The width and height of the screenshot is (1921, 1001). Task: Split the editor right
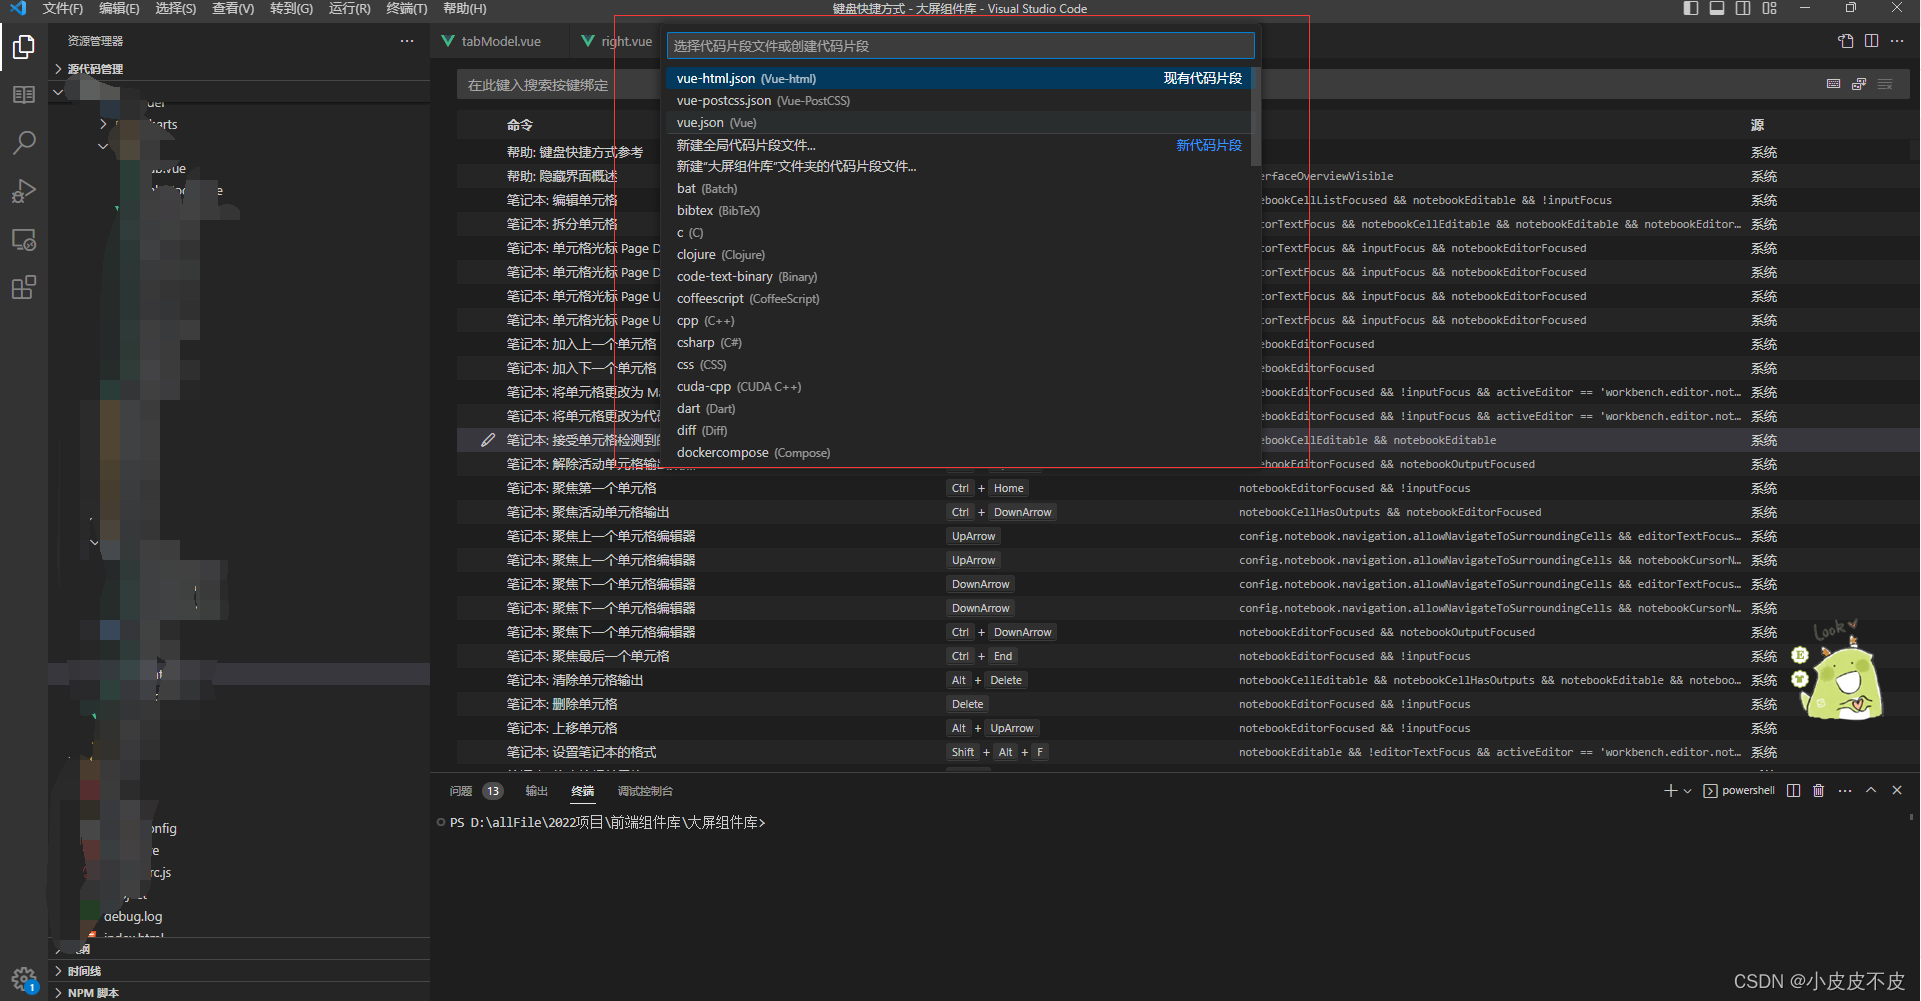pyautogui.click(x=1871, y=41)
